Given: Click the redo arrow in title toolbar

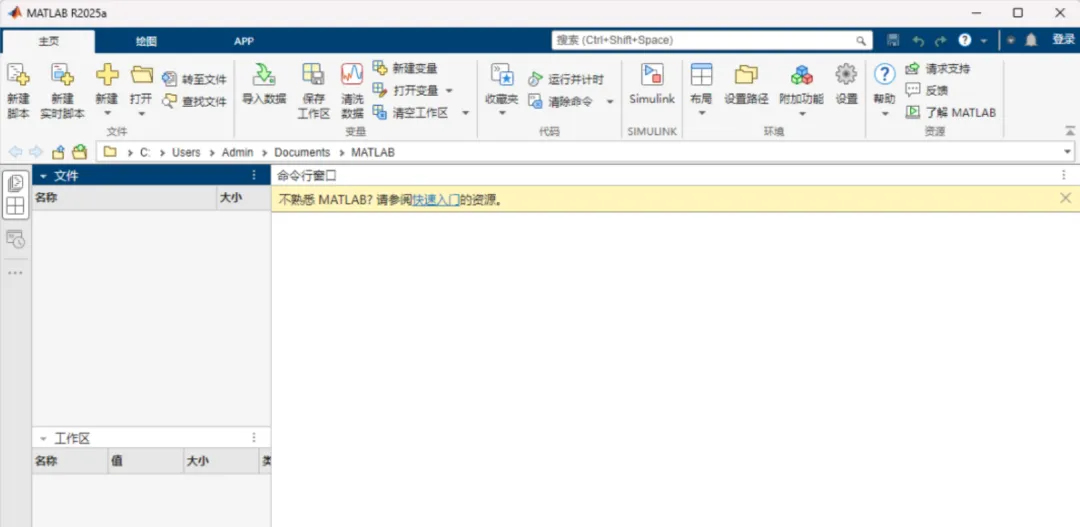Looking at the screenshot, I should click(x=940, y=41).
